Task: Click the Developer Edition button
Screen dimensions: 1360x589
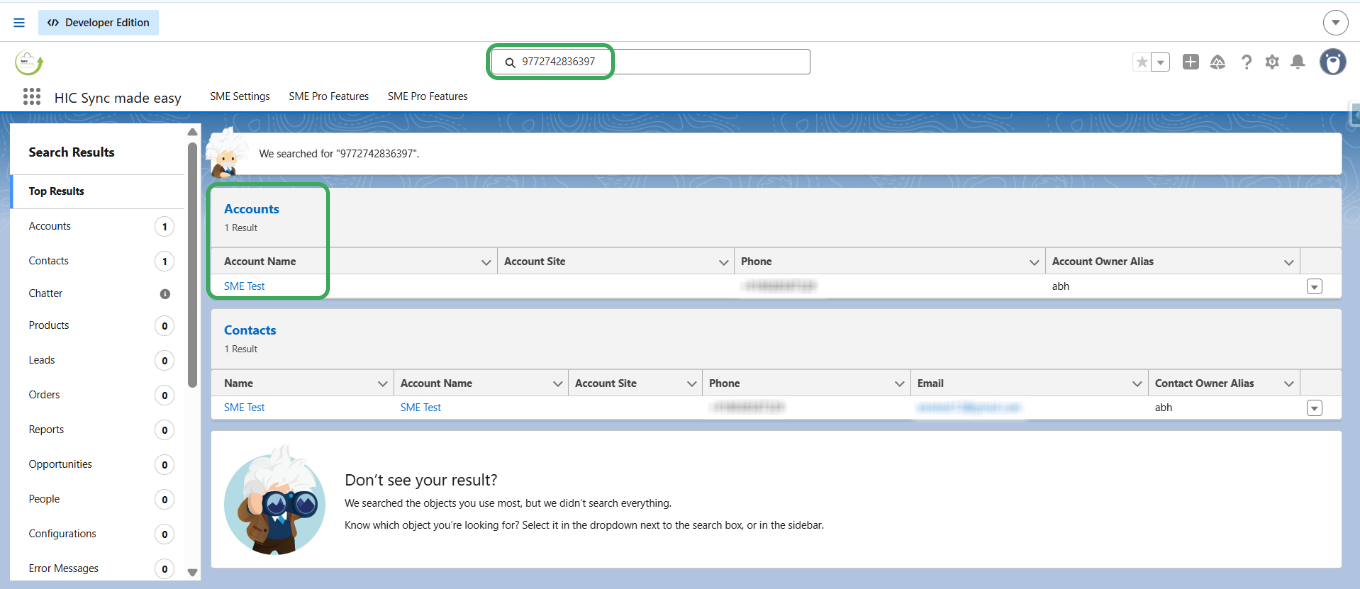Action: (x=98, y=22)
